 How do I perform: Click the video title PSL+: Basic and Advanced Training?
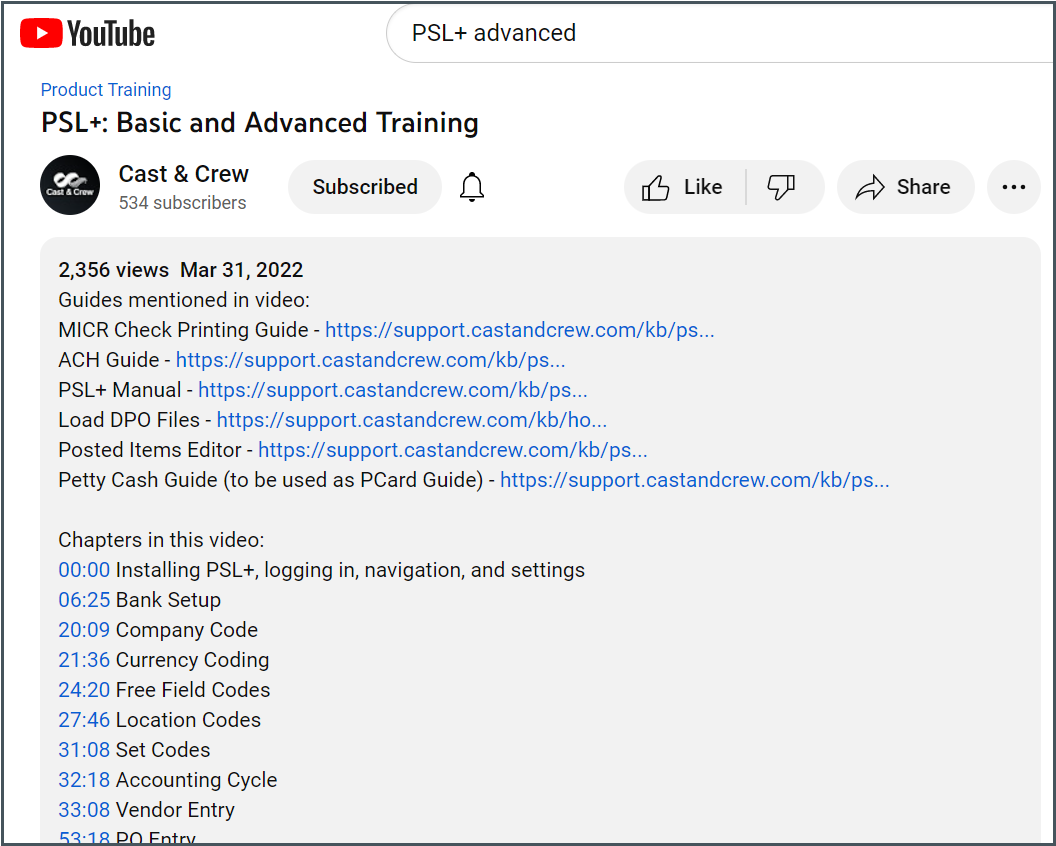260,123
